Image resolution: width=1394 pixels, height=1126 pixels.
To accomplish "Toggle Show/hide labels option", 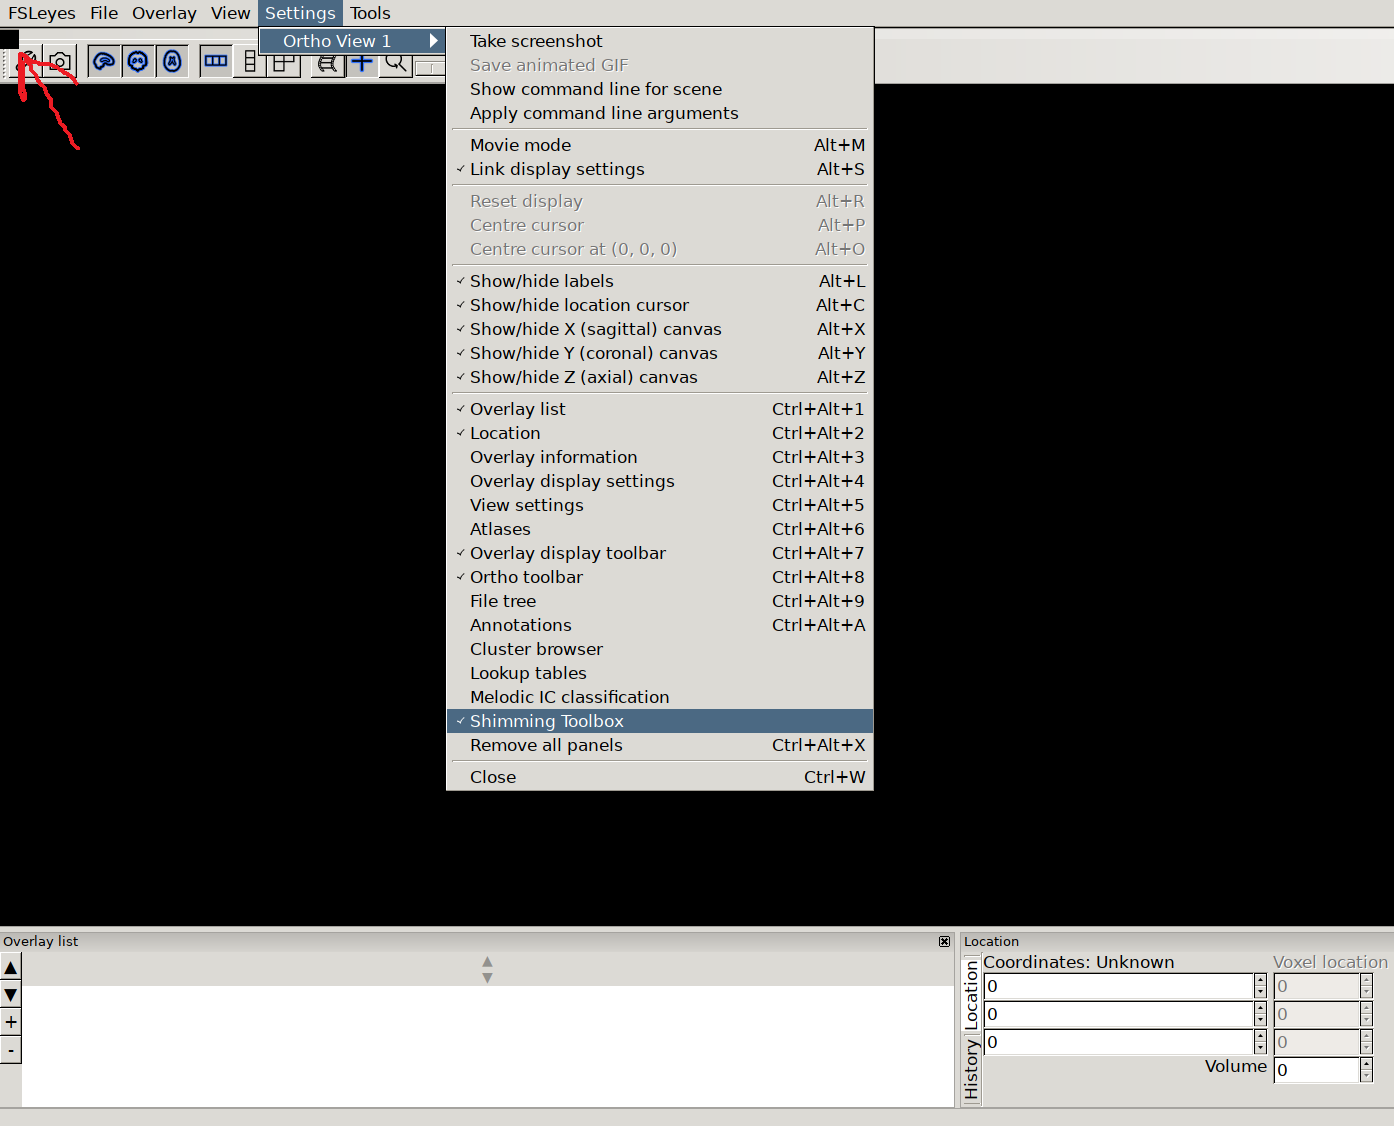I will (x=541, y=281).
